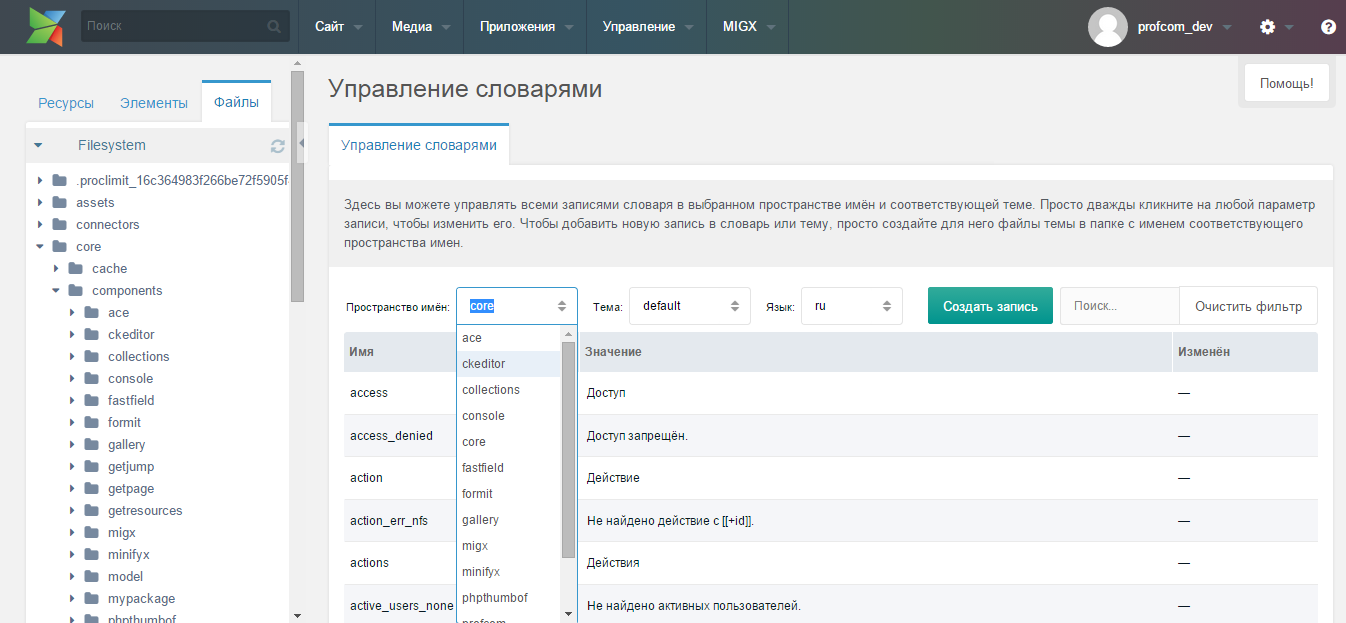Select formit in the namespace dropdown list
1346x623 pixels.
pyautogui.click(x=477, y=493)
